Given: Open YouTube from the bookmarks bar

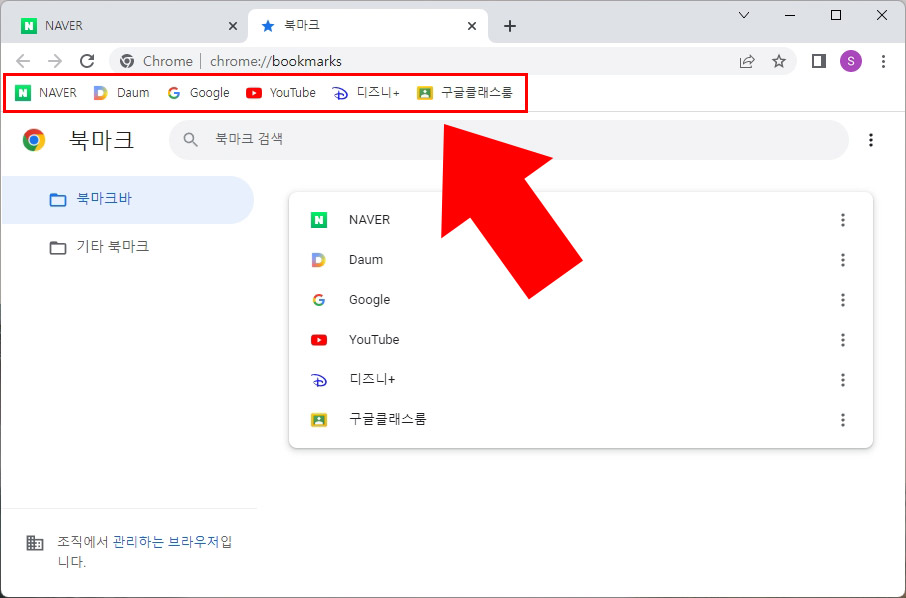Looking at the screenshot, I should [280, 92].
